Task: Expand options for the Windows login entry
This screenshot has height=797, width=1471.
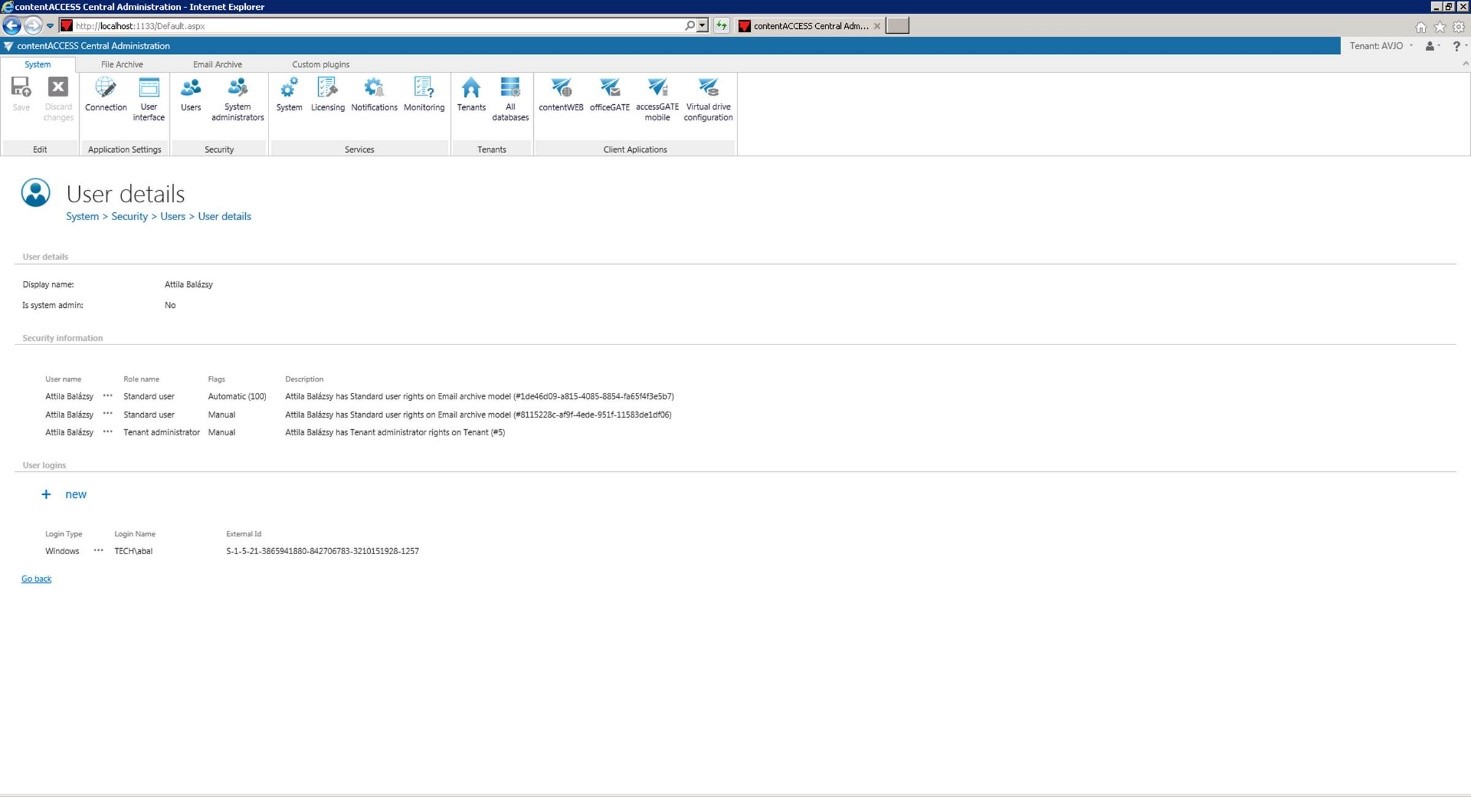Action: [98, 550]
